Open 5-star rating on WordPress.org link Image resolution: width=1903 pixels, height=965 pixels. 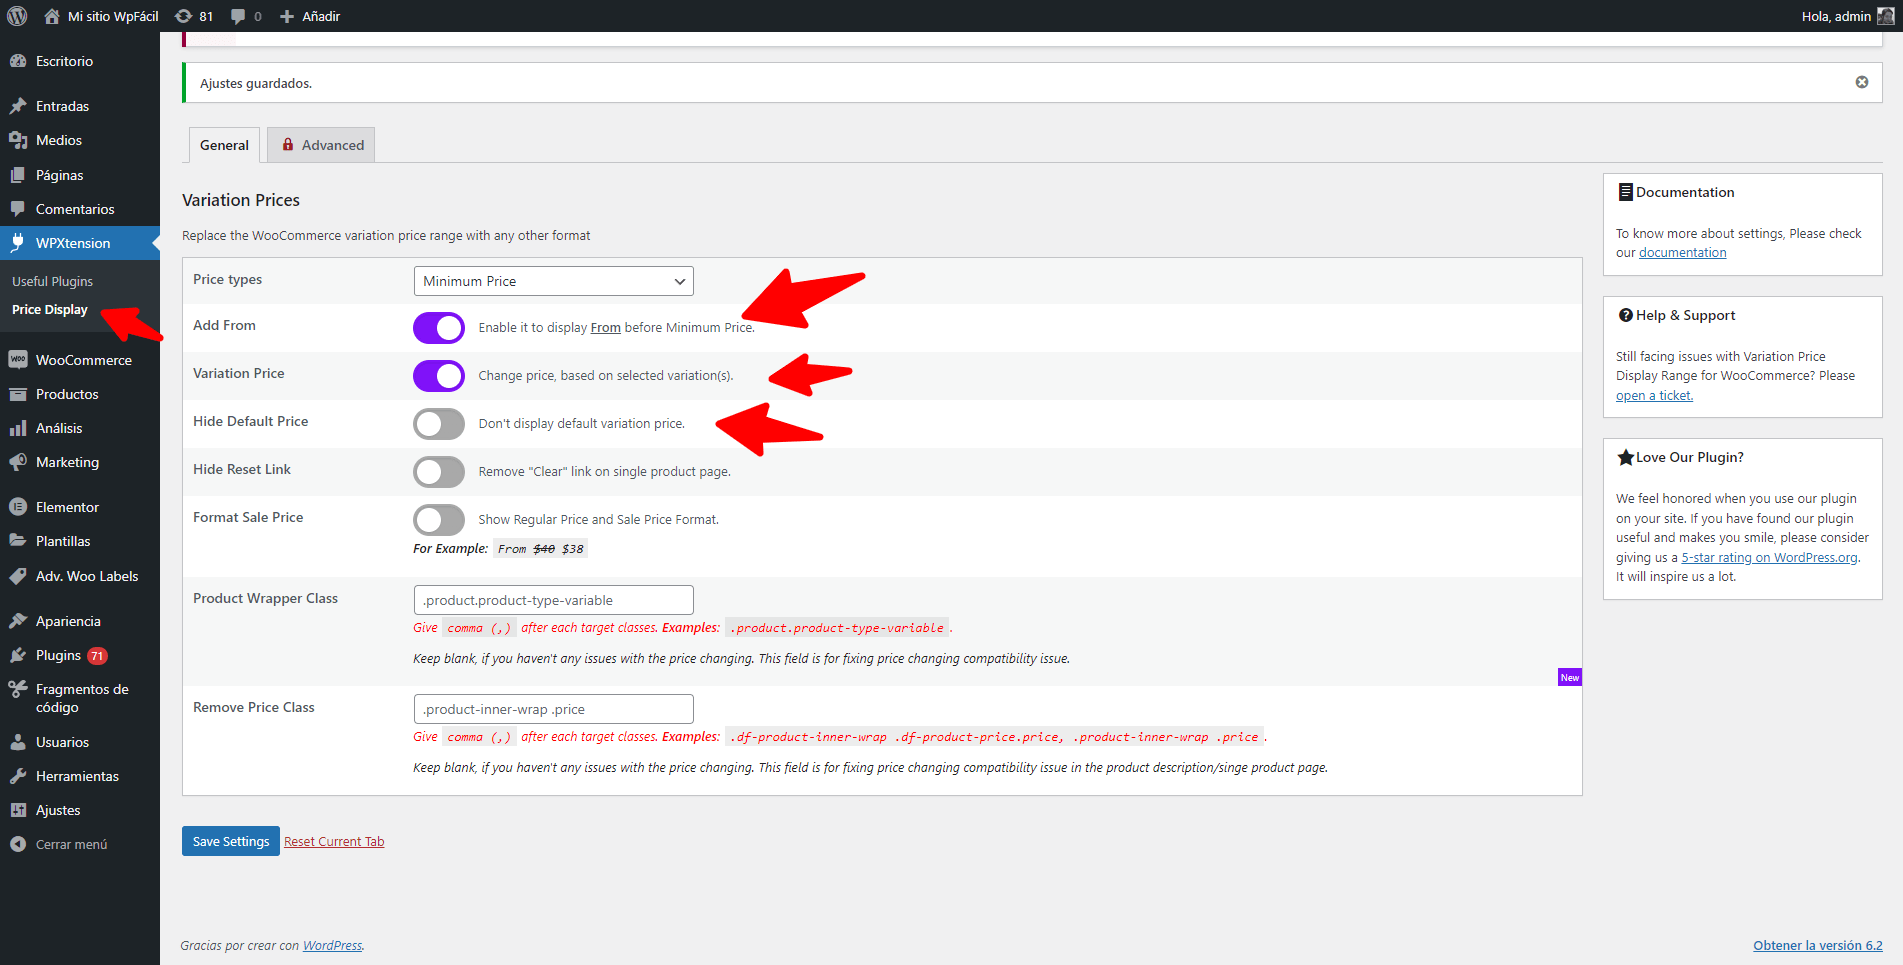[1769, 558]
